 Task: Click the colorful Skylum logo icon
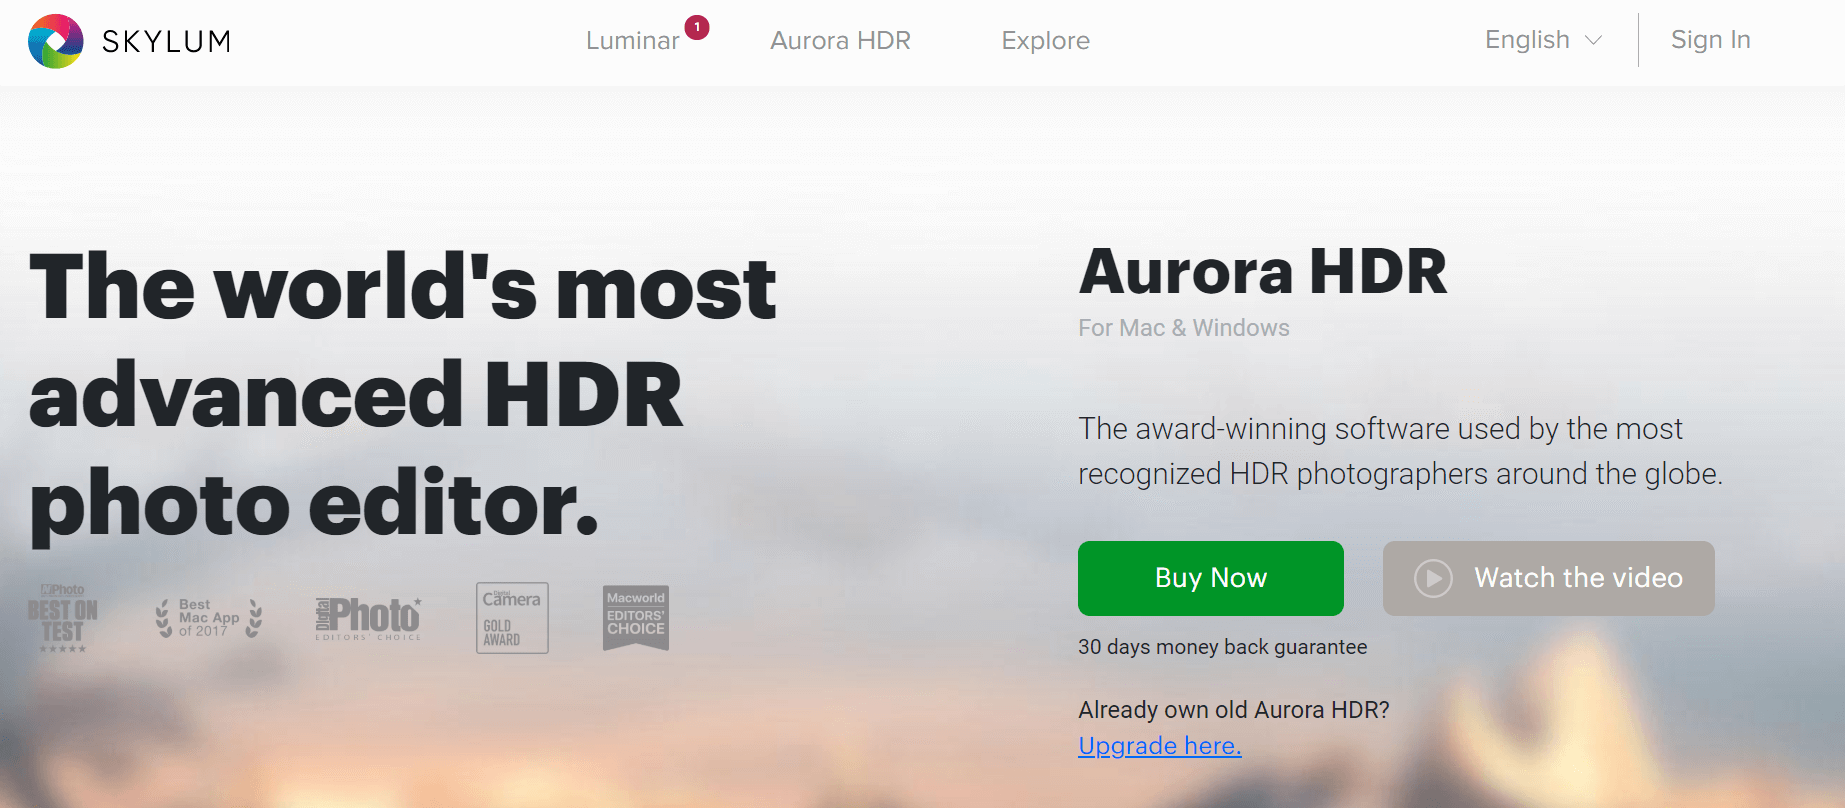[56, 41]
